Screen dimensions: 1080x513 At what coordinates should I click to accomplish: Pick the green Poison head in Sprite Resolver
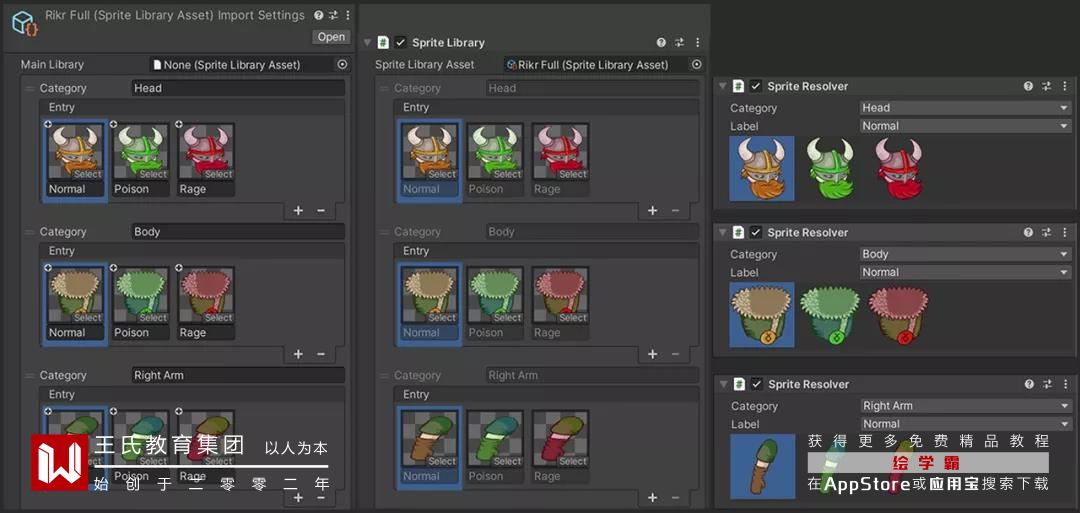click(830, 169)
